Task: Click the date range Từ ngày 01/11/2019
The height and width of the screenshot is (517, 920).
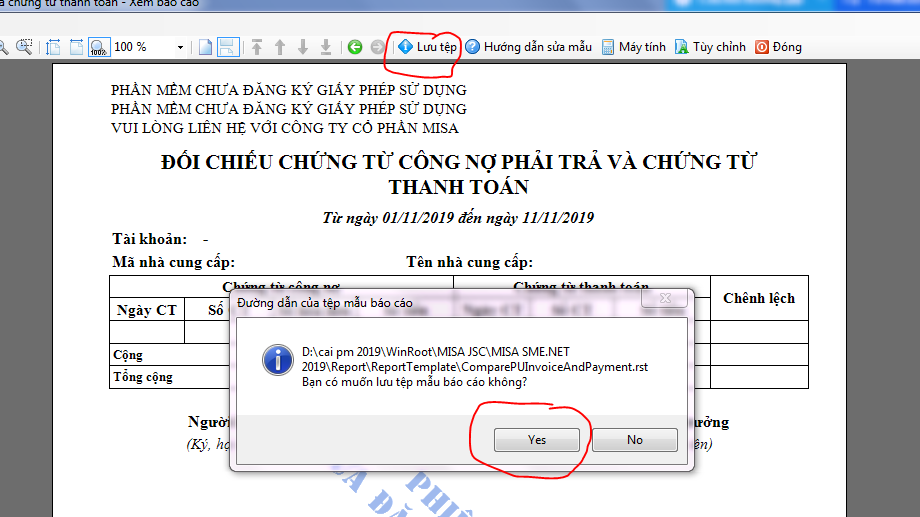Action: (x=458, y=218)
